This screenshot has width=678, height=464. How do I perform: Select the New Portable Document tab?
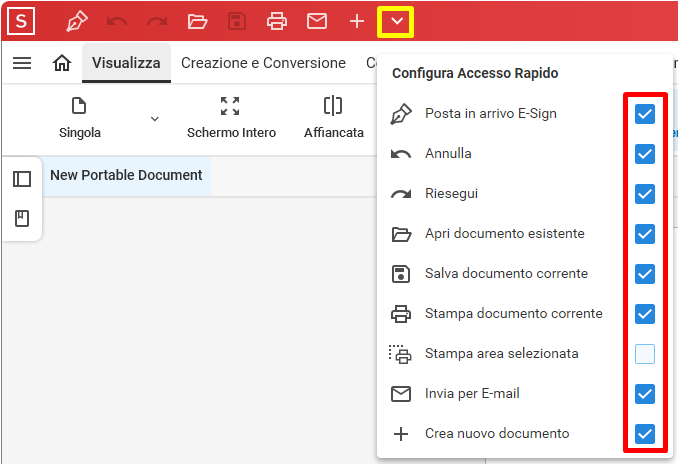(x=126, y=175)
